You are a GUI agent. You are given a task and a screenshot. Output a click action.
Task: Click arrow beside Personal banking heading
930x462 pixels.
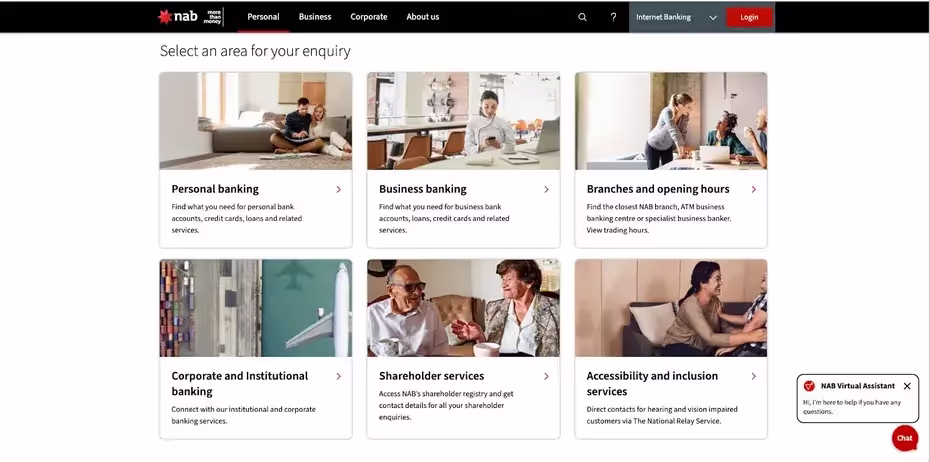(338, 189)
